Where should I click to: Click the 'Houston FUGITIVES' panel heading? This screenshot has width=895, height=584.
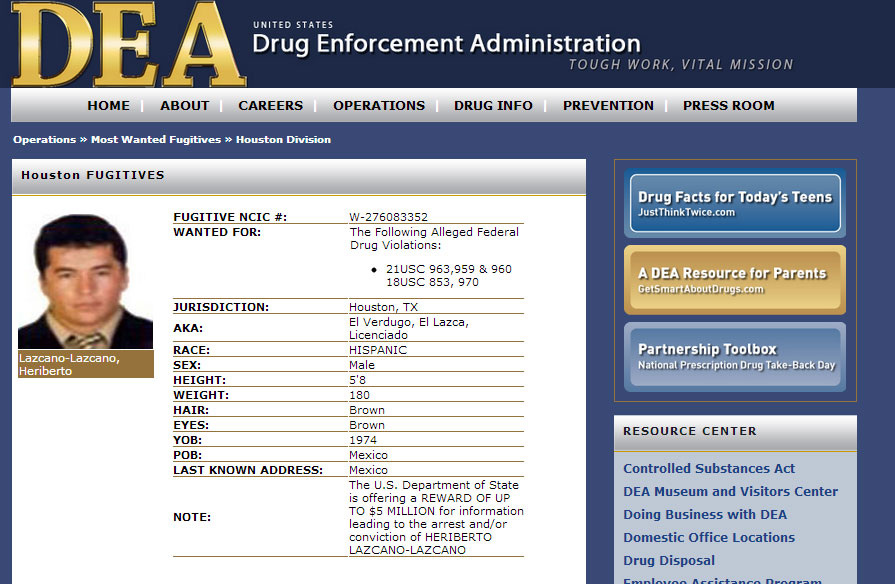93,175
